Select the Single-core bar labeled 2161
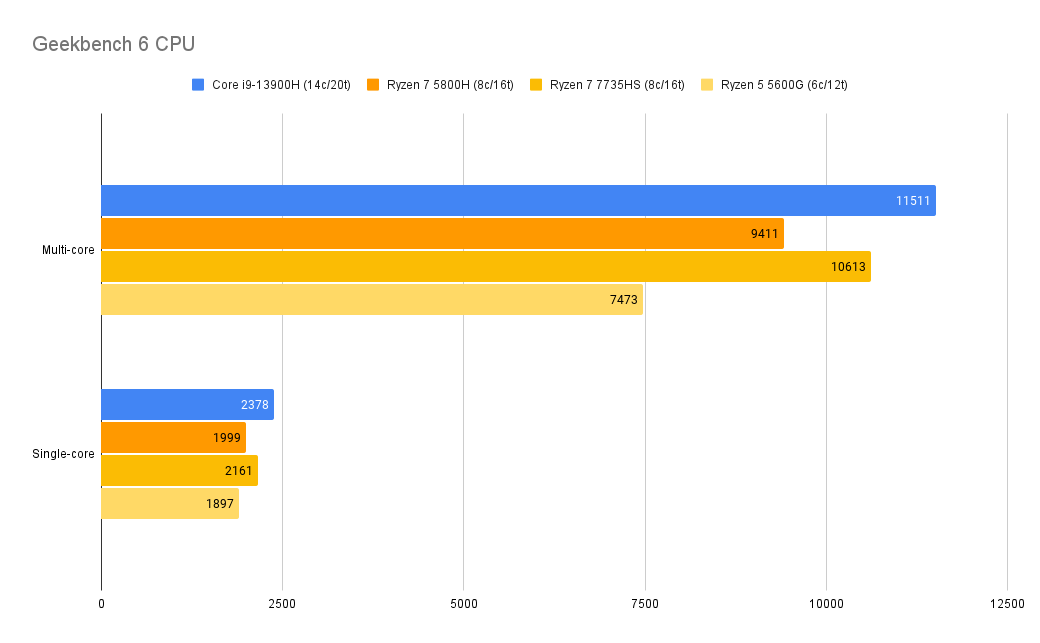Screen dimensions: 1040x643 (x=179, y=471)
